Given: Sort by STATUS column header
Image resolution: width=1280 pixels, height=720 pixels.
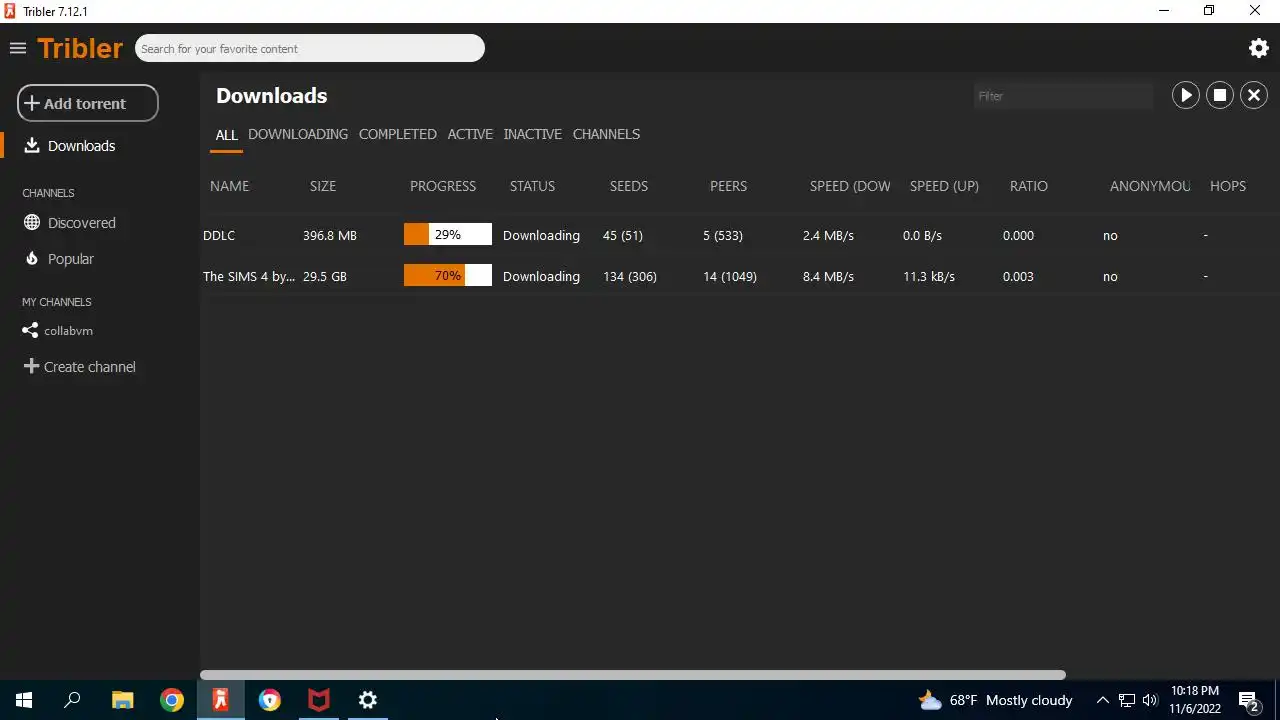Looking at the screenshot, I should point(532,186).
